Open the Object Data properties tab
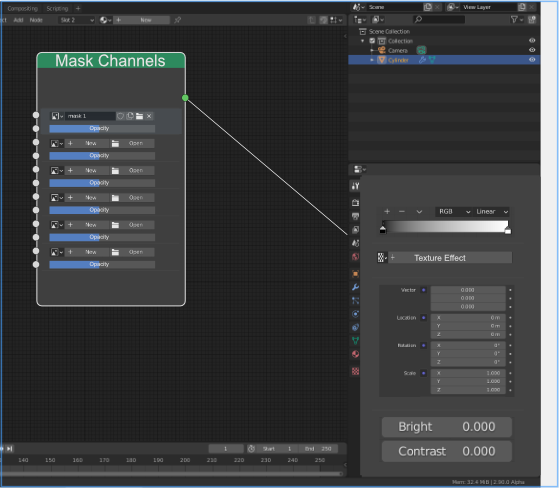This screenshot has height=488, width=559. (x=355, y=341)
